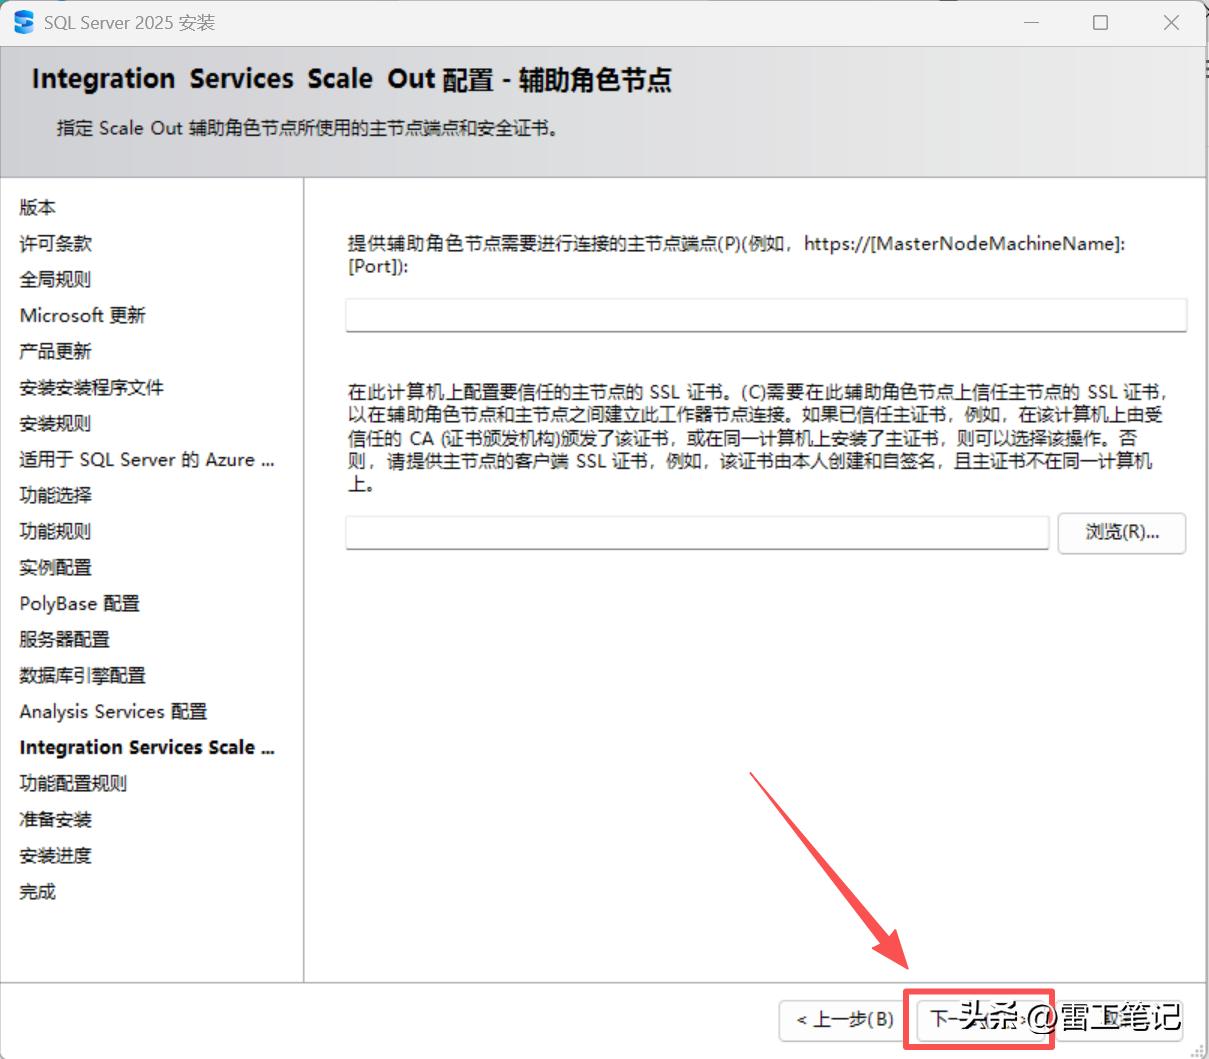Select the 服务器配置 step
The image size is (1209, 1059).
(x=65, y=639)
